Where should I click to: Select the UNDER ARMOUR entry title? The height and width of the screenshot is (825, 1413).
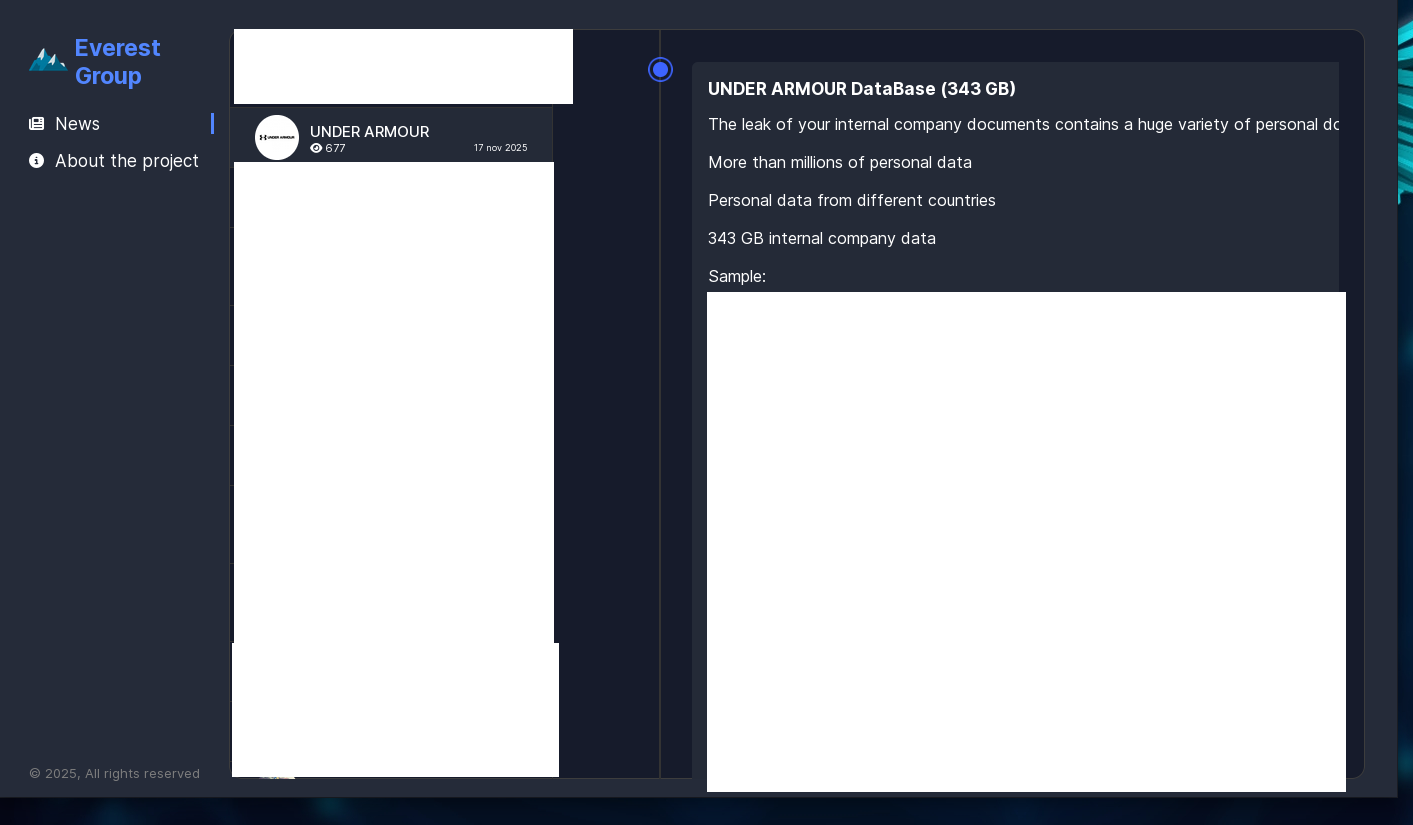369,132
